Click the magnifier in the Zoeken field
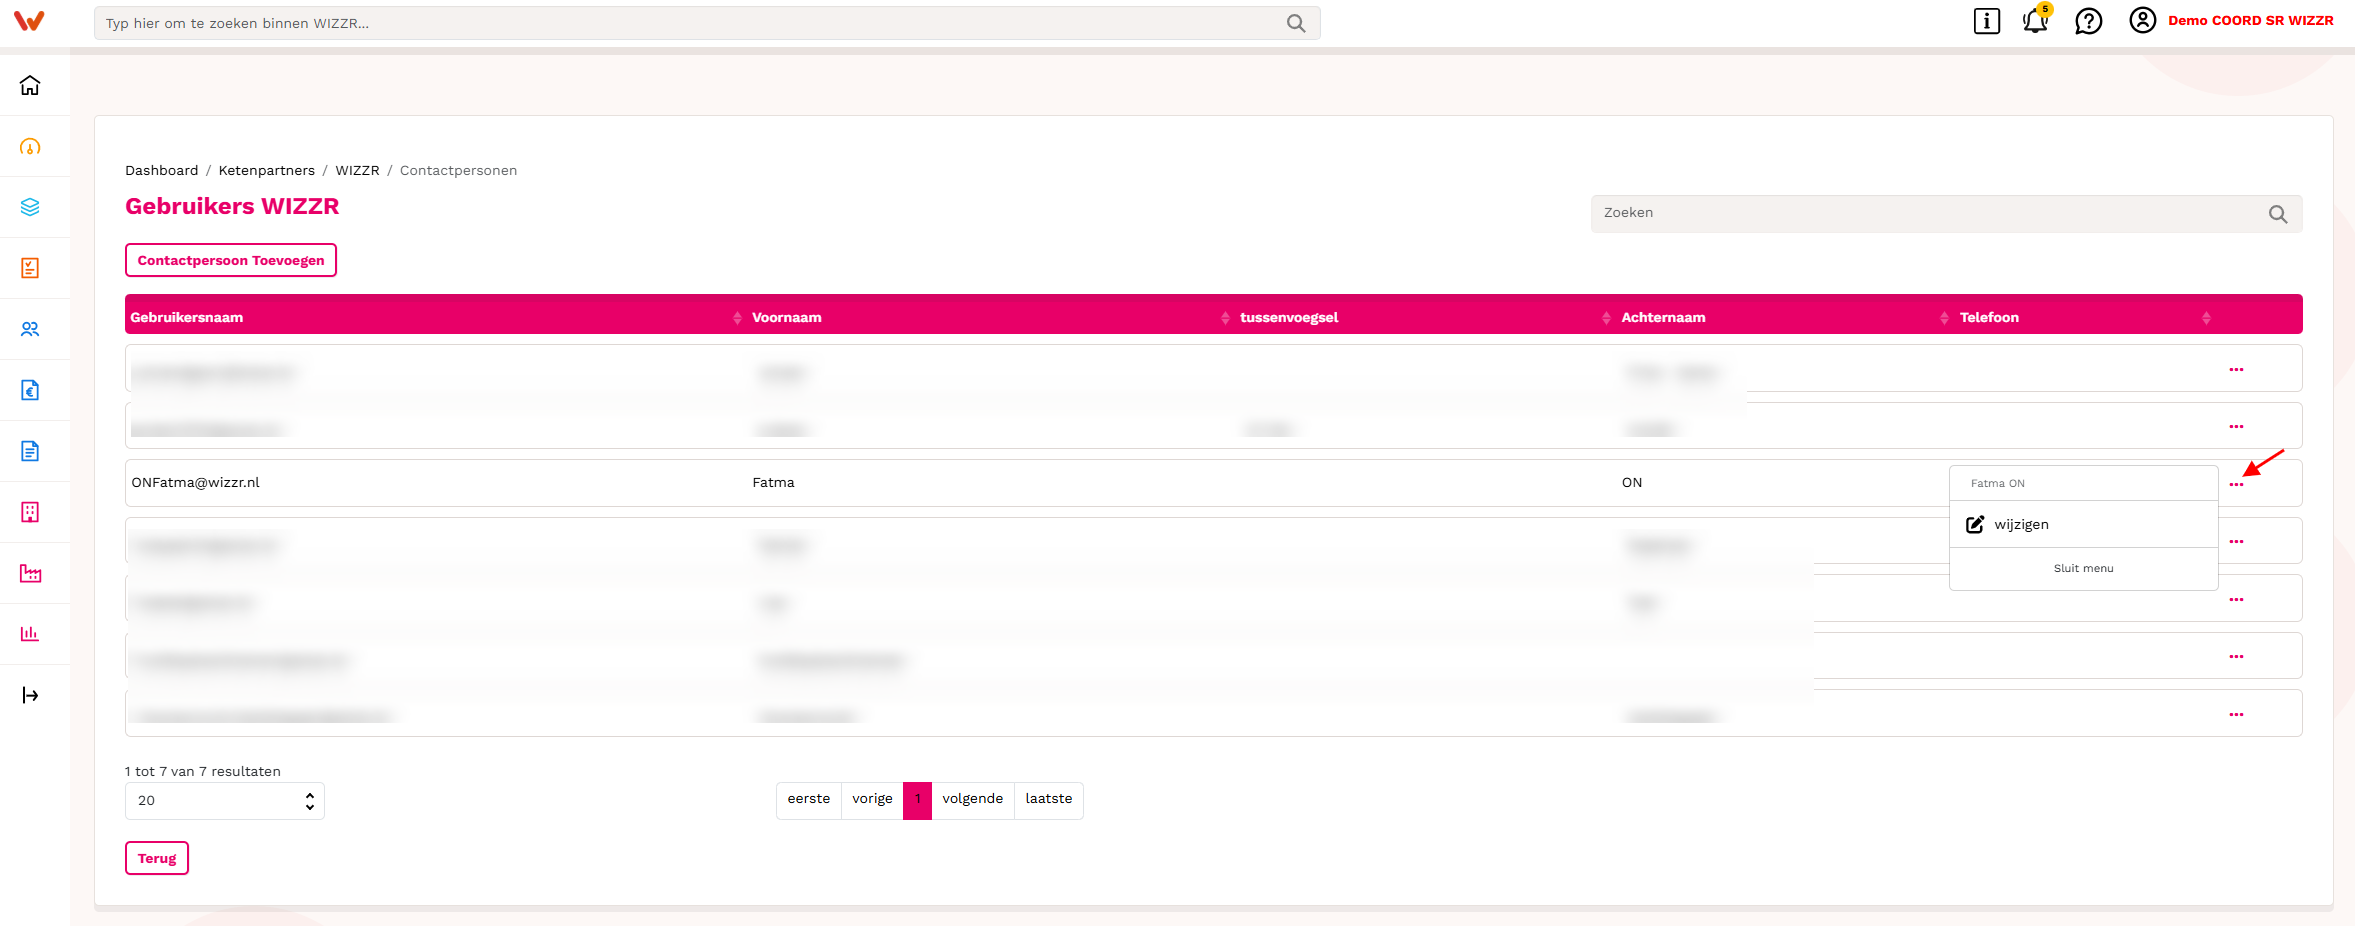 (x=2278, y=214)
